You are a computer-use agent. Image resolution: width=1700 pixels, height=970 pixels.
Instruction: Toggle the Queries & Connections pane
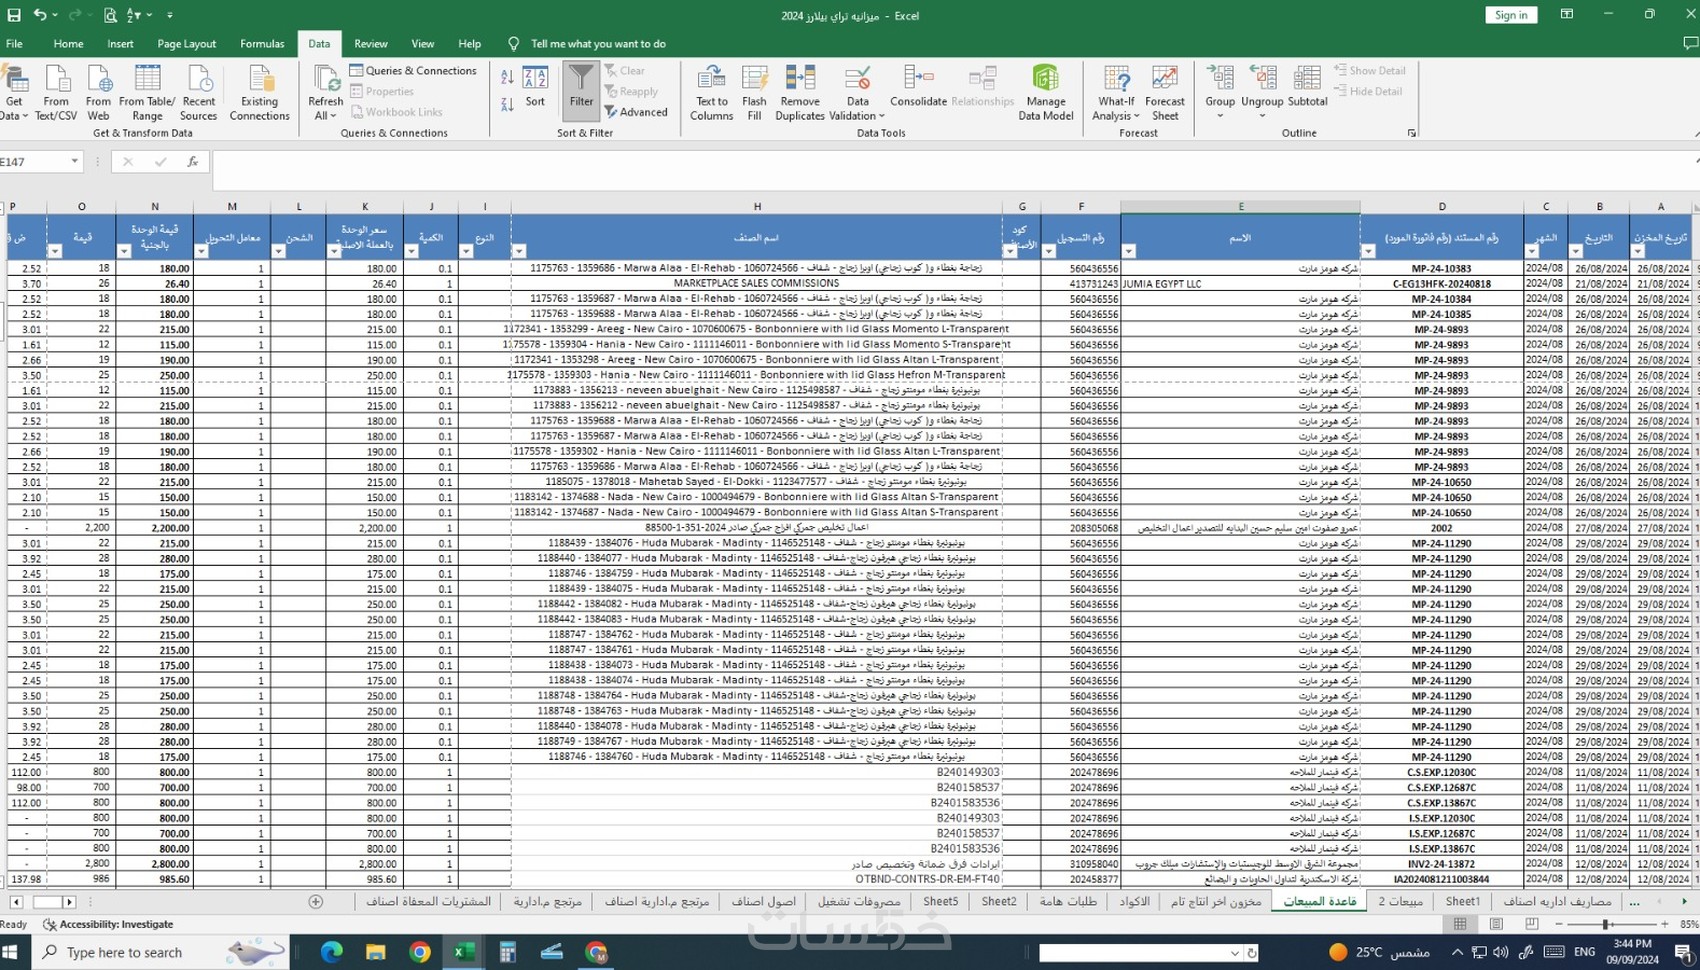point(413,71)
